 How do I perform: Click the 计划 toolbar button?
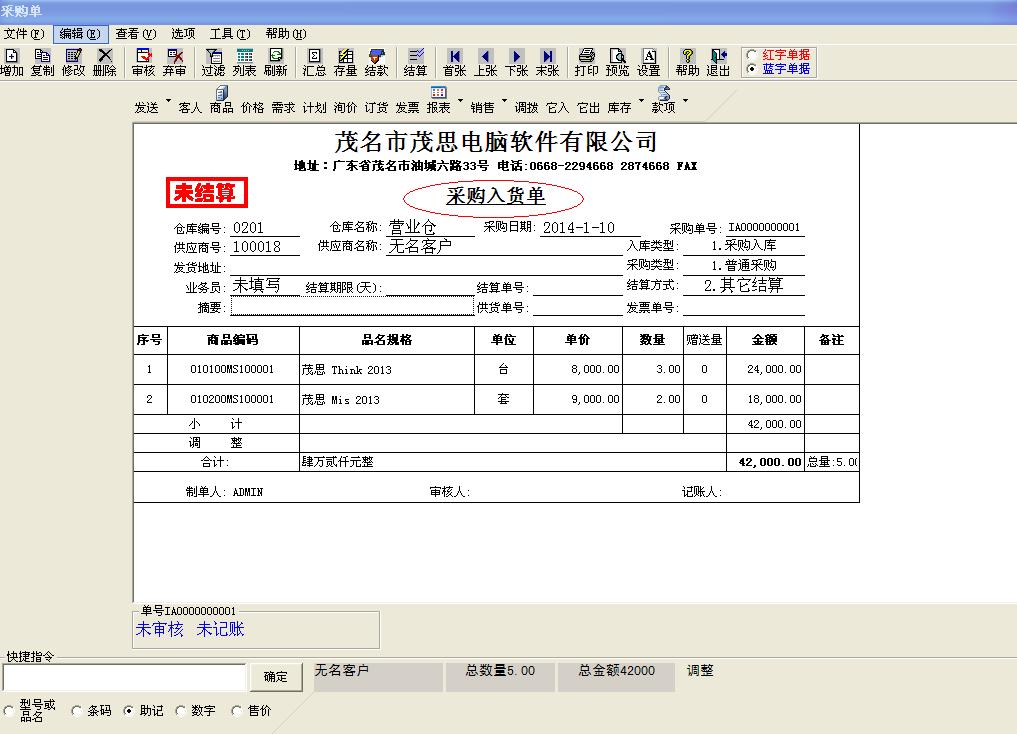315,107
